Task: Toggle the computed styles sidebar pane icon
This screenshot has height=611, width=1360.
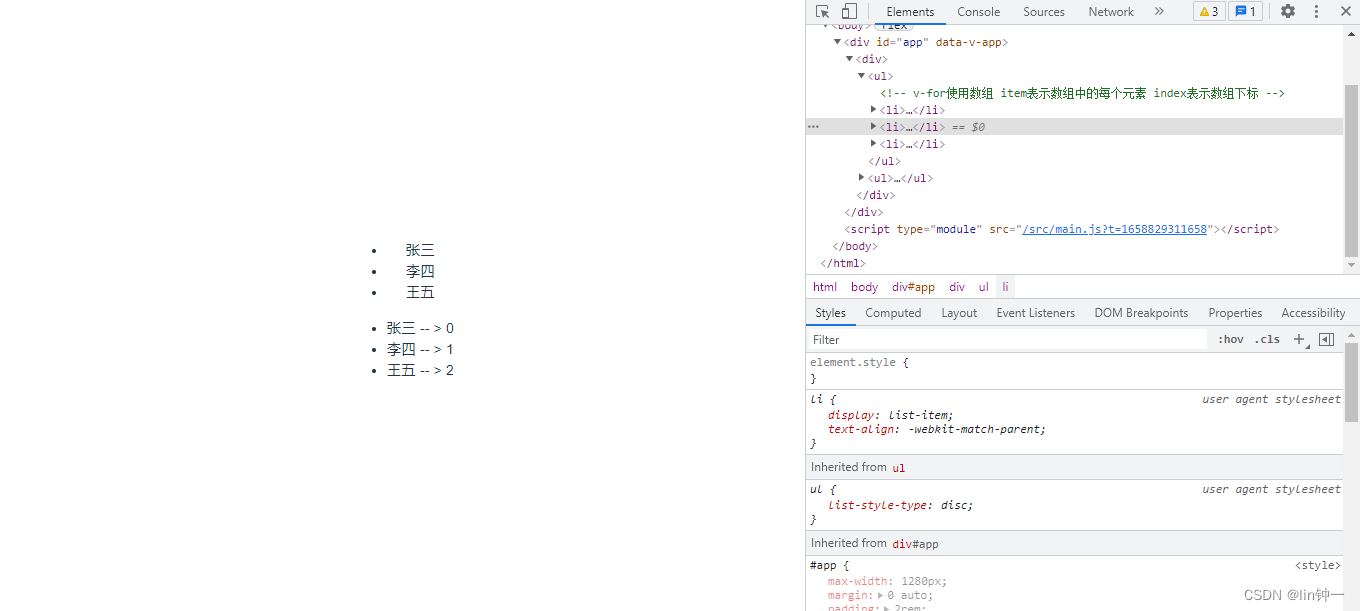Action: [x=1326, y=339]
